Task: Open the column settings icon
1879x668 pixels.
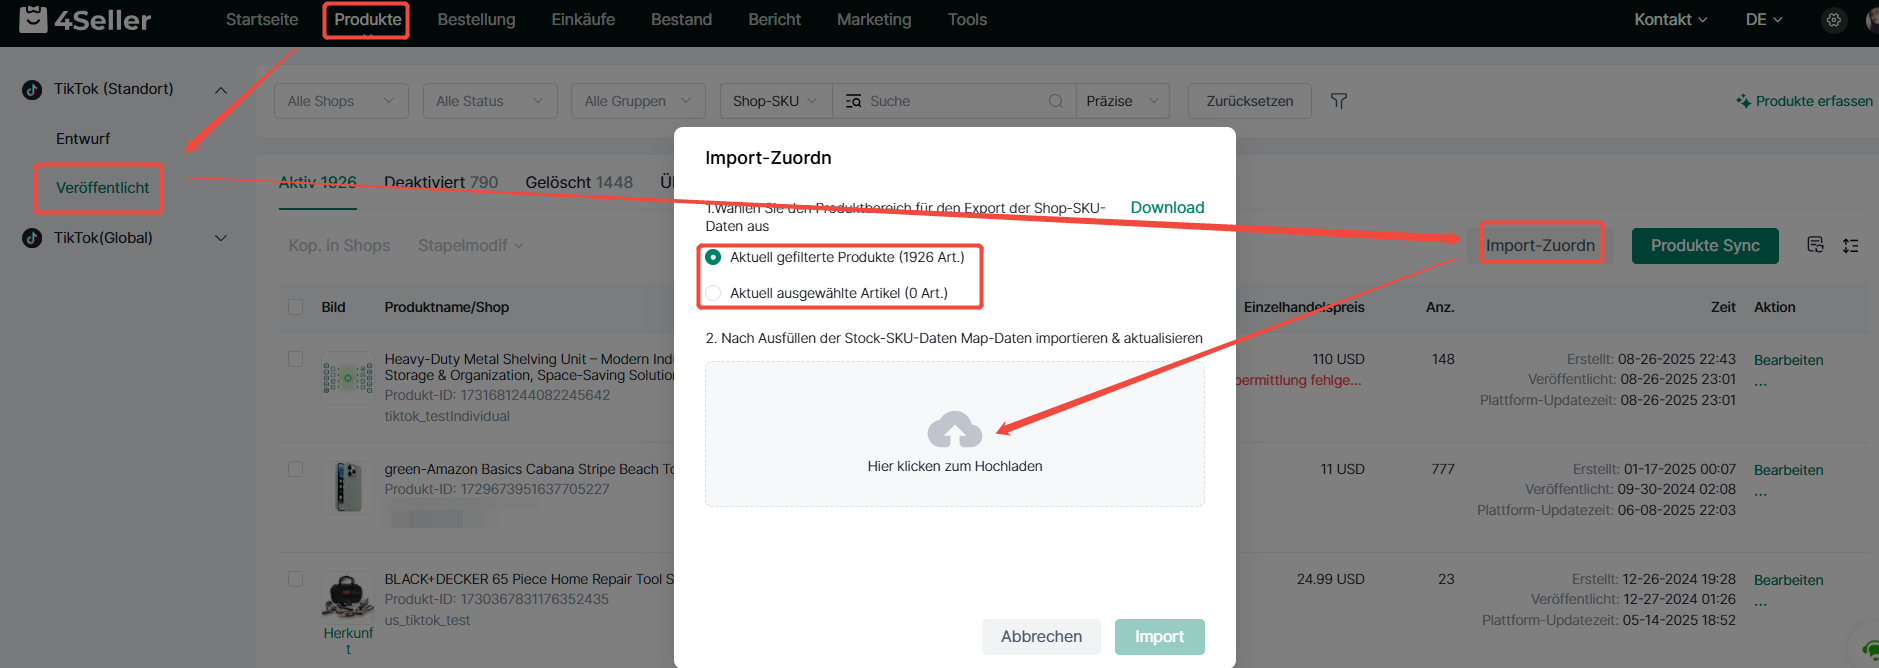Action: click(x=1851, y=245)
